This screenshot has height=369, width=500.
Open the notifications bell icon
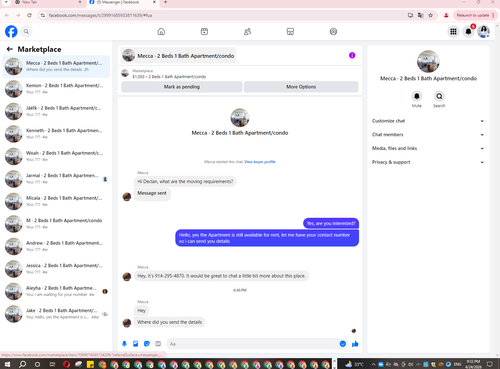point(468,32)
